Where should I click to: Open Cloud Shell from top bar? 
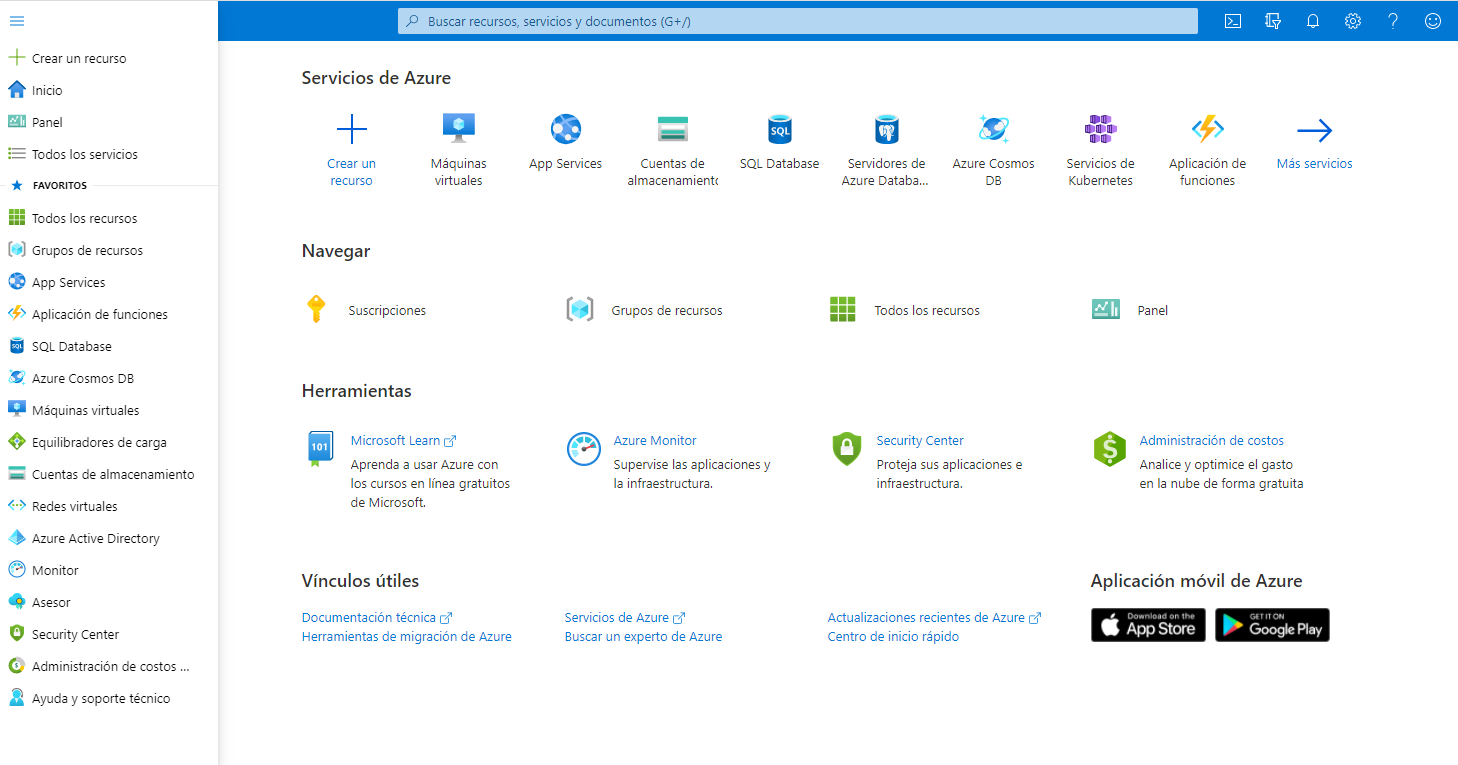[x=1233, y=21]
